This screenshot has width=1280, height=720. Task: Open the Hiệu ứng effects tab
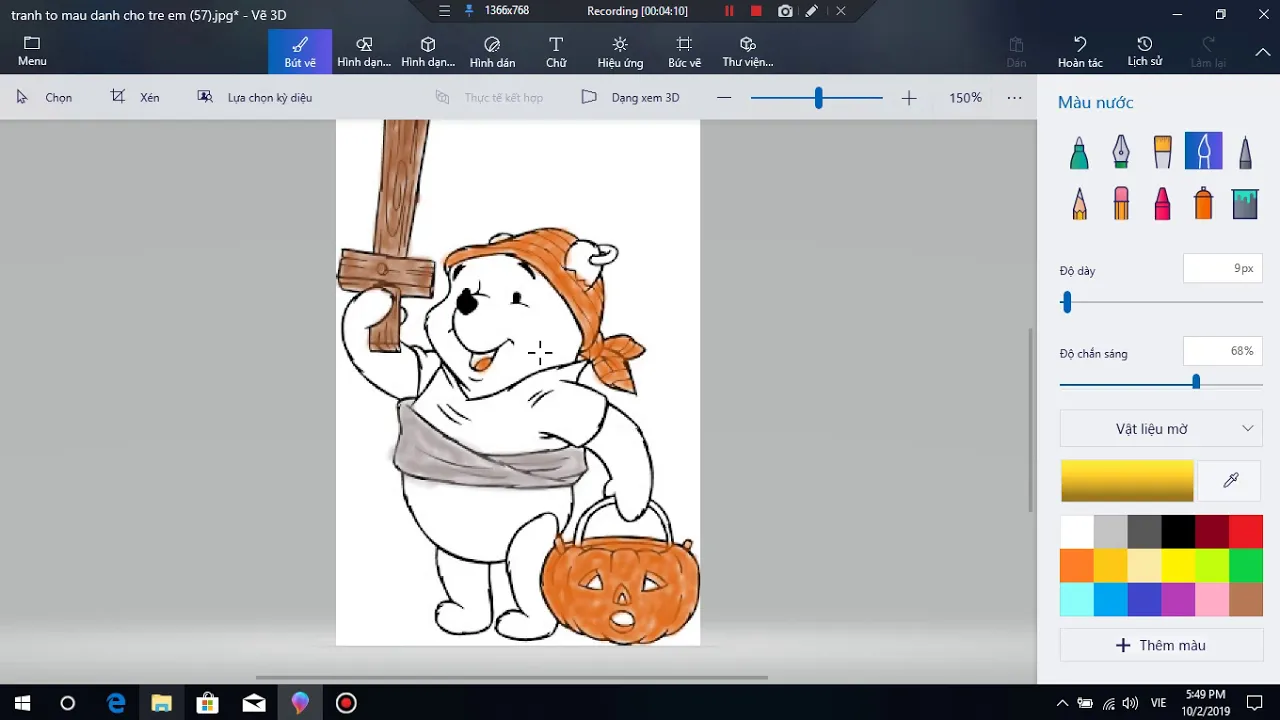(x=620, y=52)
